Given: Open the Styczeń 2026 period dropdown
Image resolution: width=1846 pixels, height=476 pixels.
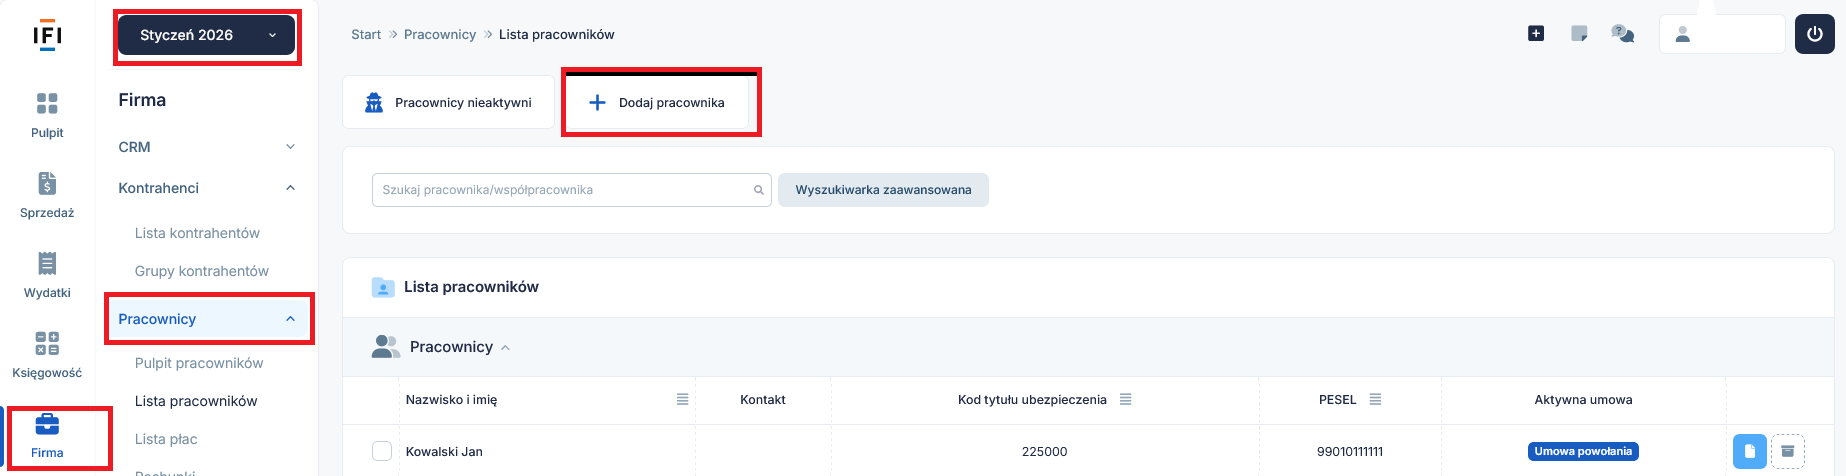Looking at the screenshot, I should [x=207, y=35].
